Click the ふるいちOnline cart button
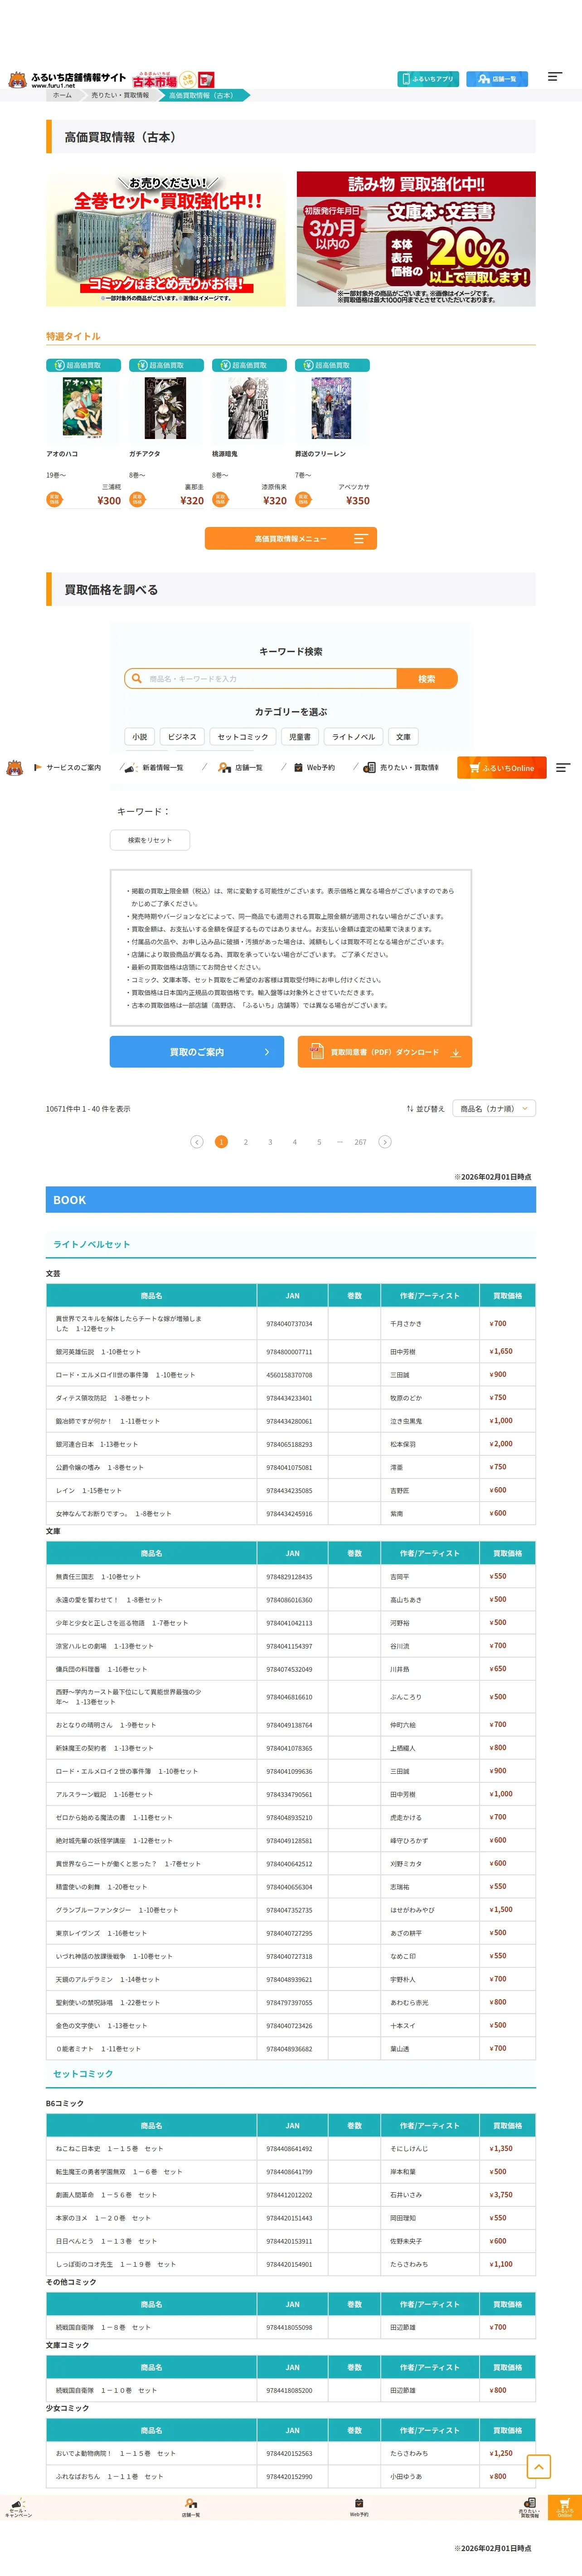This screenshot has height=2576, width=582. coord(502,768)
